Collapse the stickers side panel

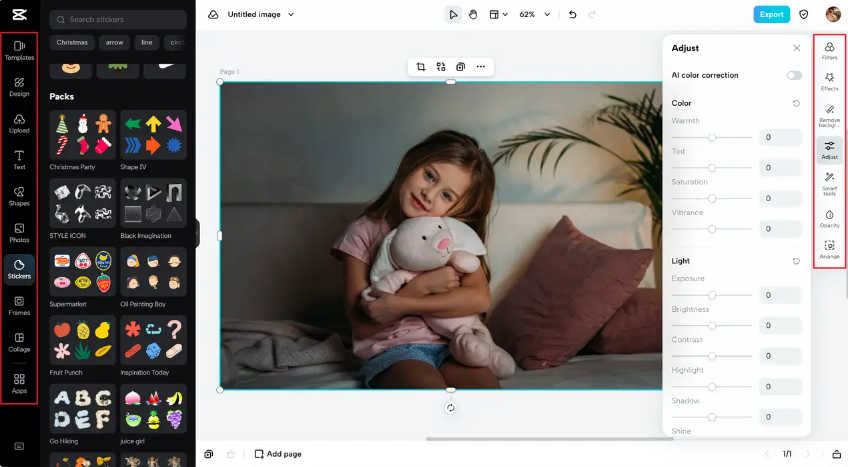pos(197,234)
